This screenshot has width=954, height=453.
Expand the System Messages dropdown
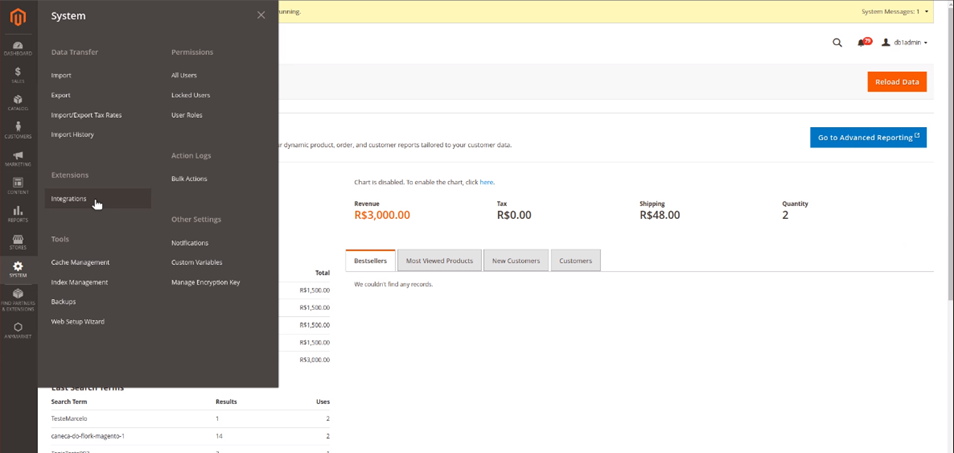(895, 12)
